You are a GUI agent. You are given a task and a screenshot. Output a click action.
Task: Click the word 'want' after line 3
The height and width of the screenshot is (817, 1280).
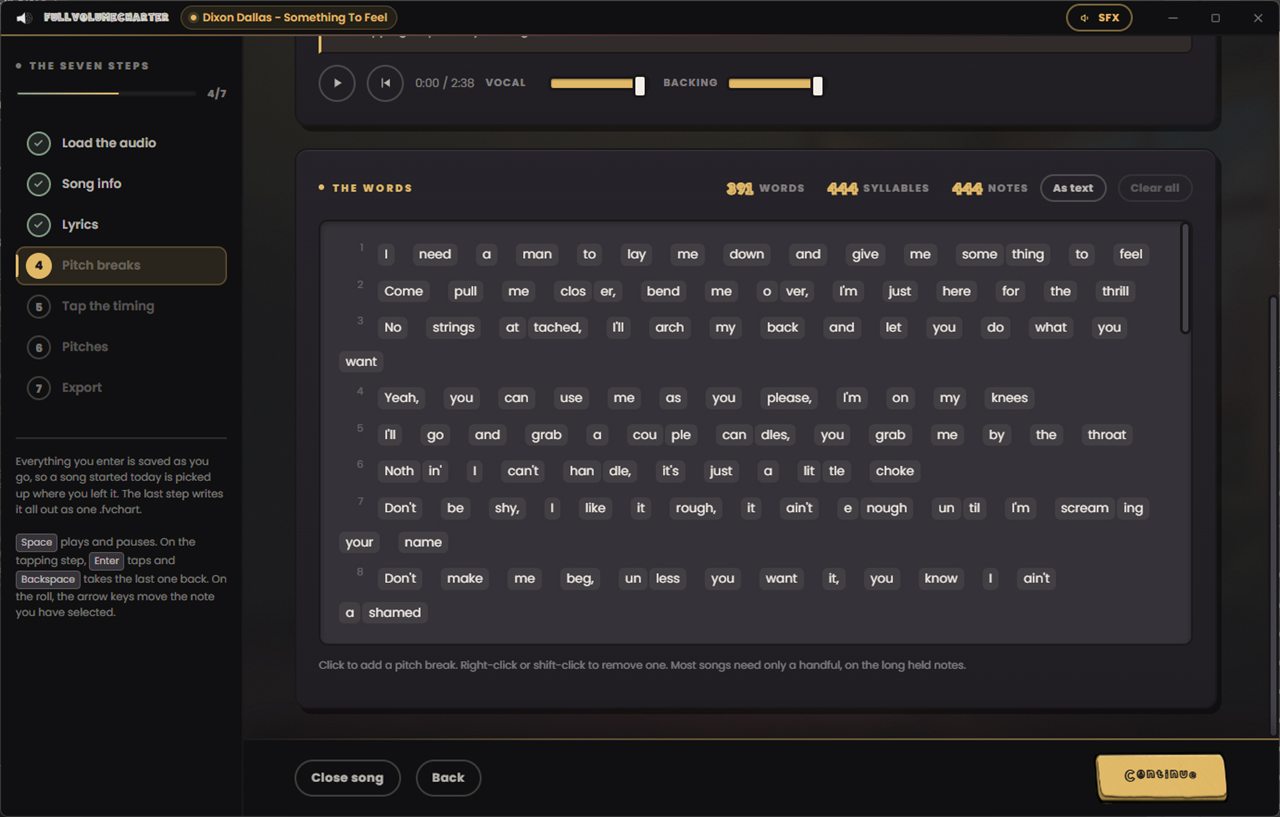(361, 361)
